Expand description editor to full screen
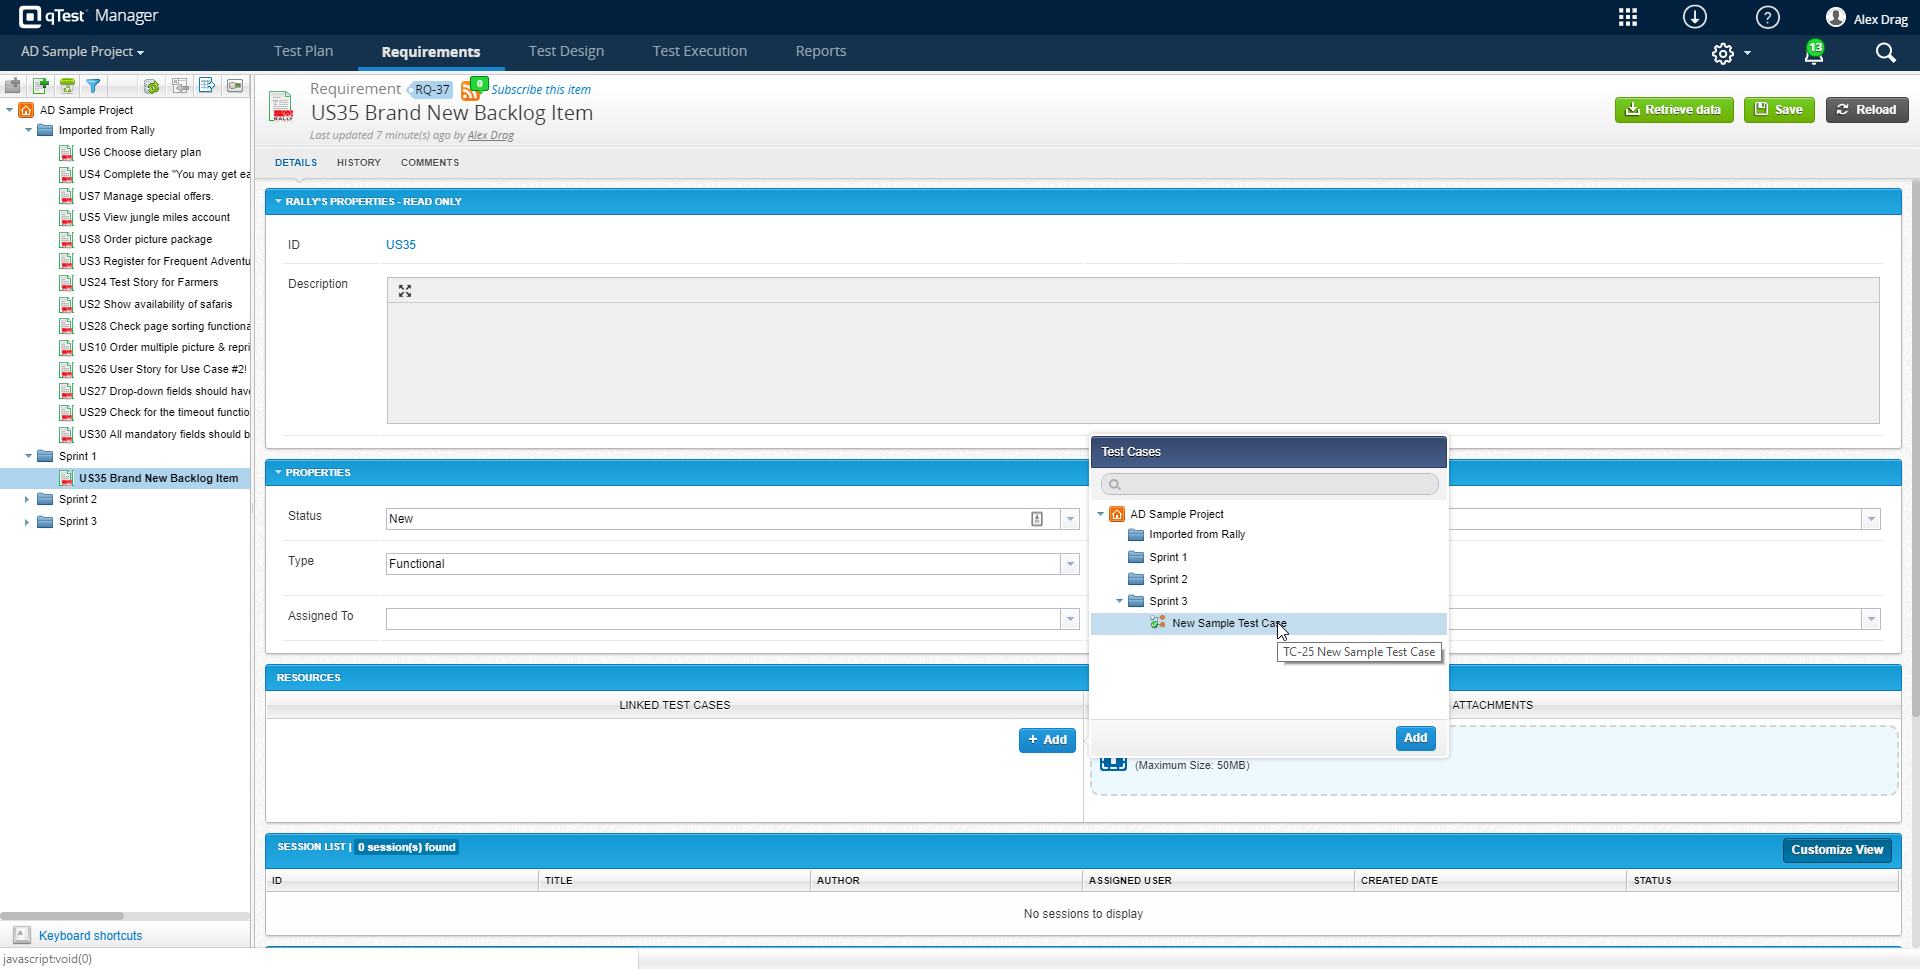The height and width of the screenshot is (969, 1920). pyautogui.click(x=405, y=291)
